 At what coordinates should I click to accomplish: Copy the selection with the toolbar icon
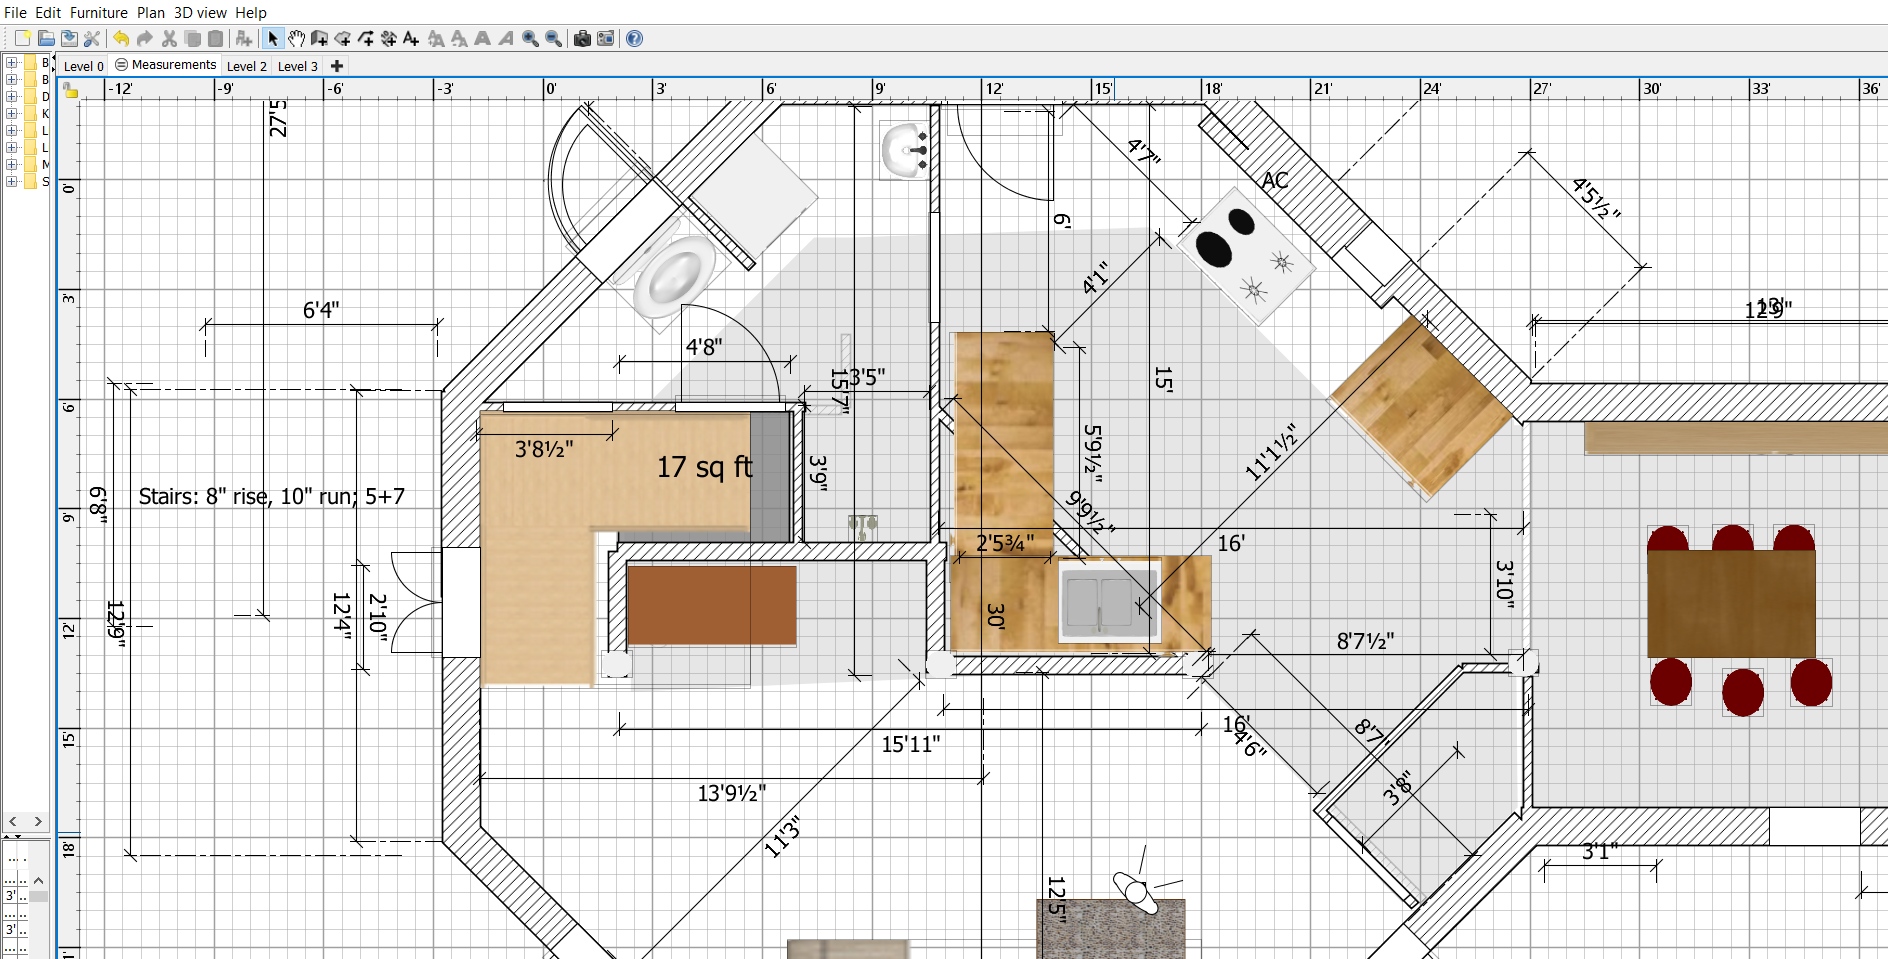pos(192,38)
